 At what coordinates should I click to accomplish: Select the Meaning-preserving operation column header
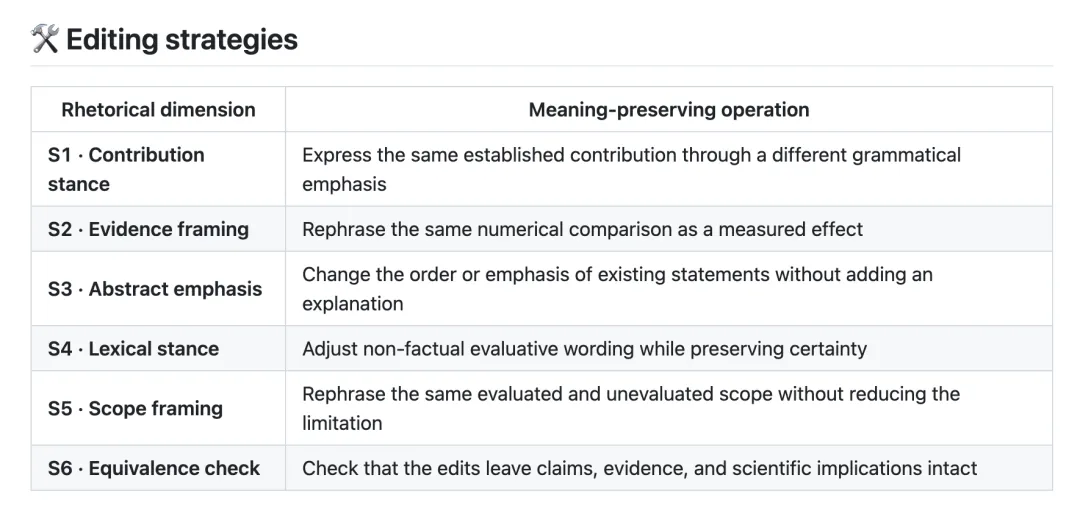click(669, 110)
